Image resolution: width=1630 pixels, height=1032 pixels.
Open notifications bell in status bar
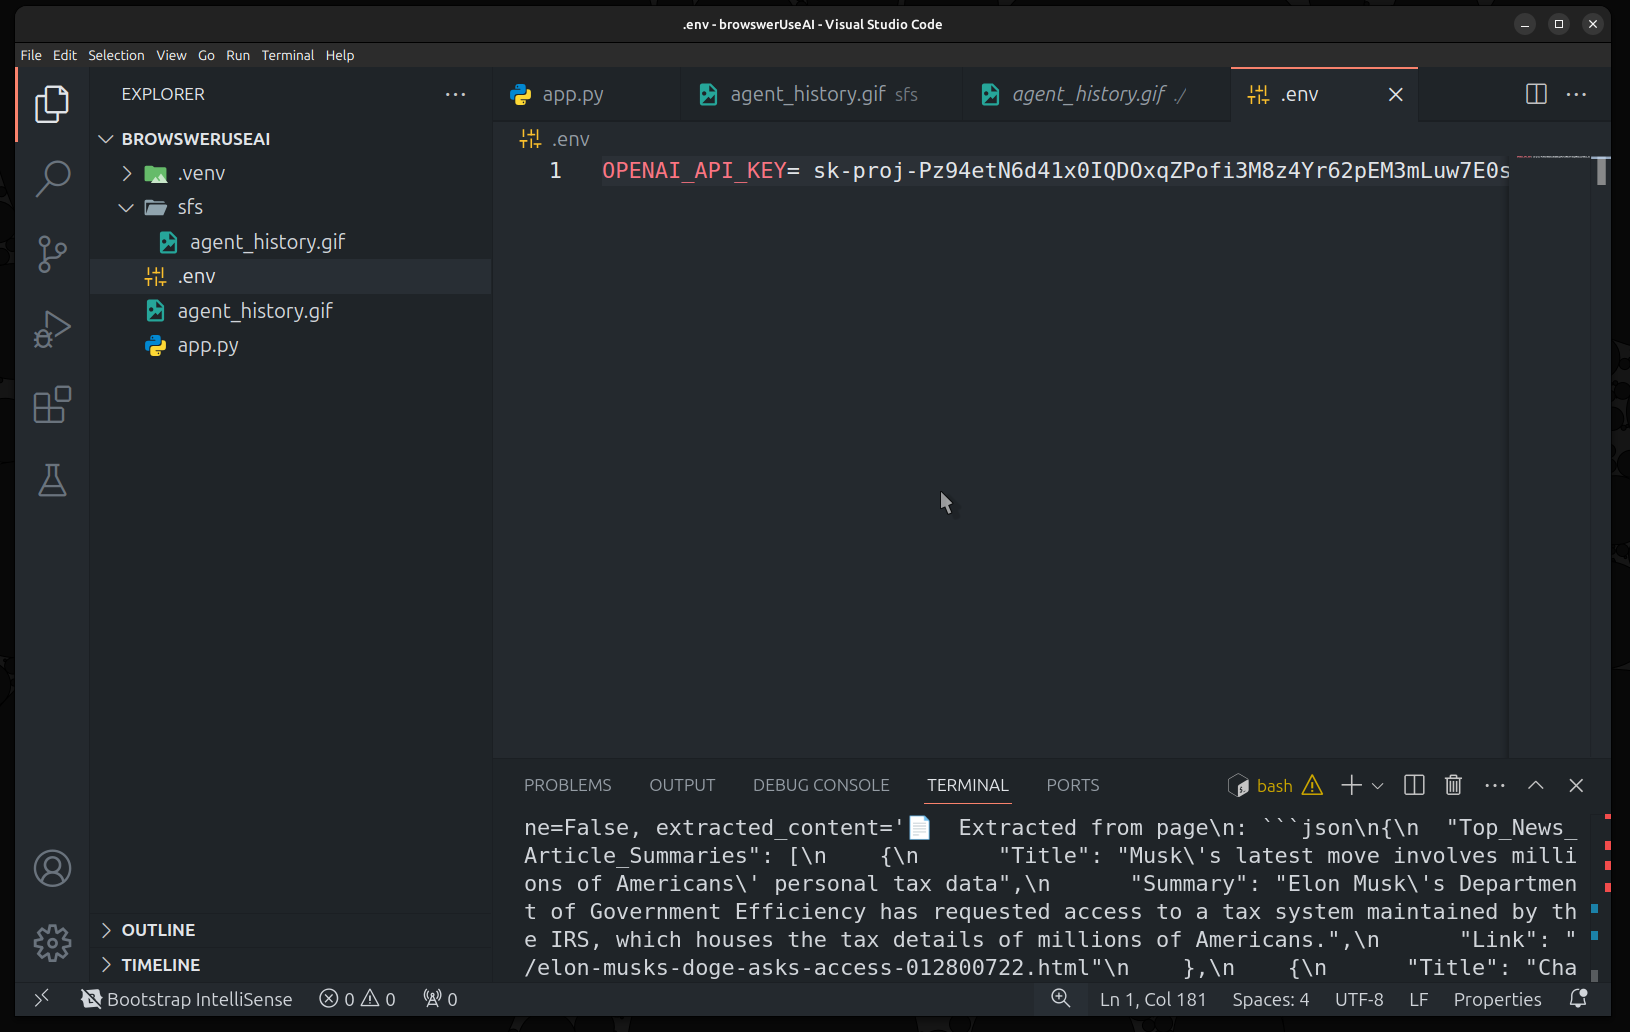(x=1579, y=998)
